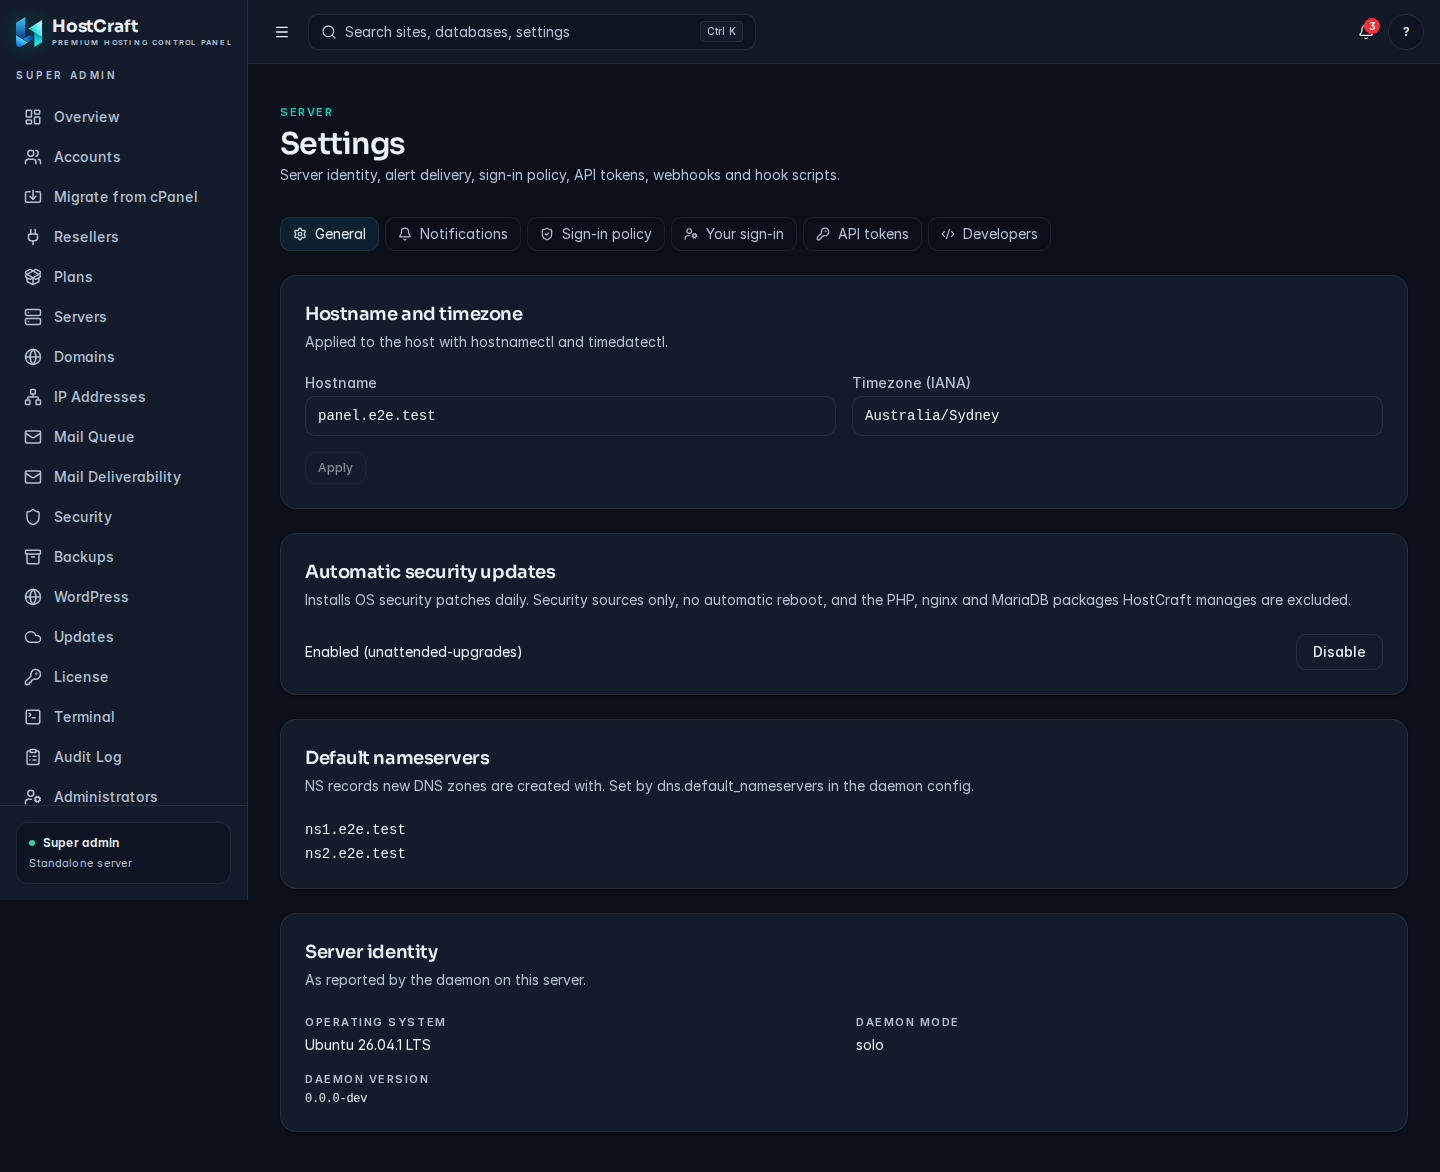The height and width of the screenshot is (1172, 1440).
Task: Open Migrate from cPanel
Action: (124, 197)
